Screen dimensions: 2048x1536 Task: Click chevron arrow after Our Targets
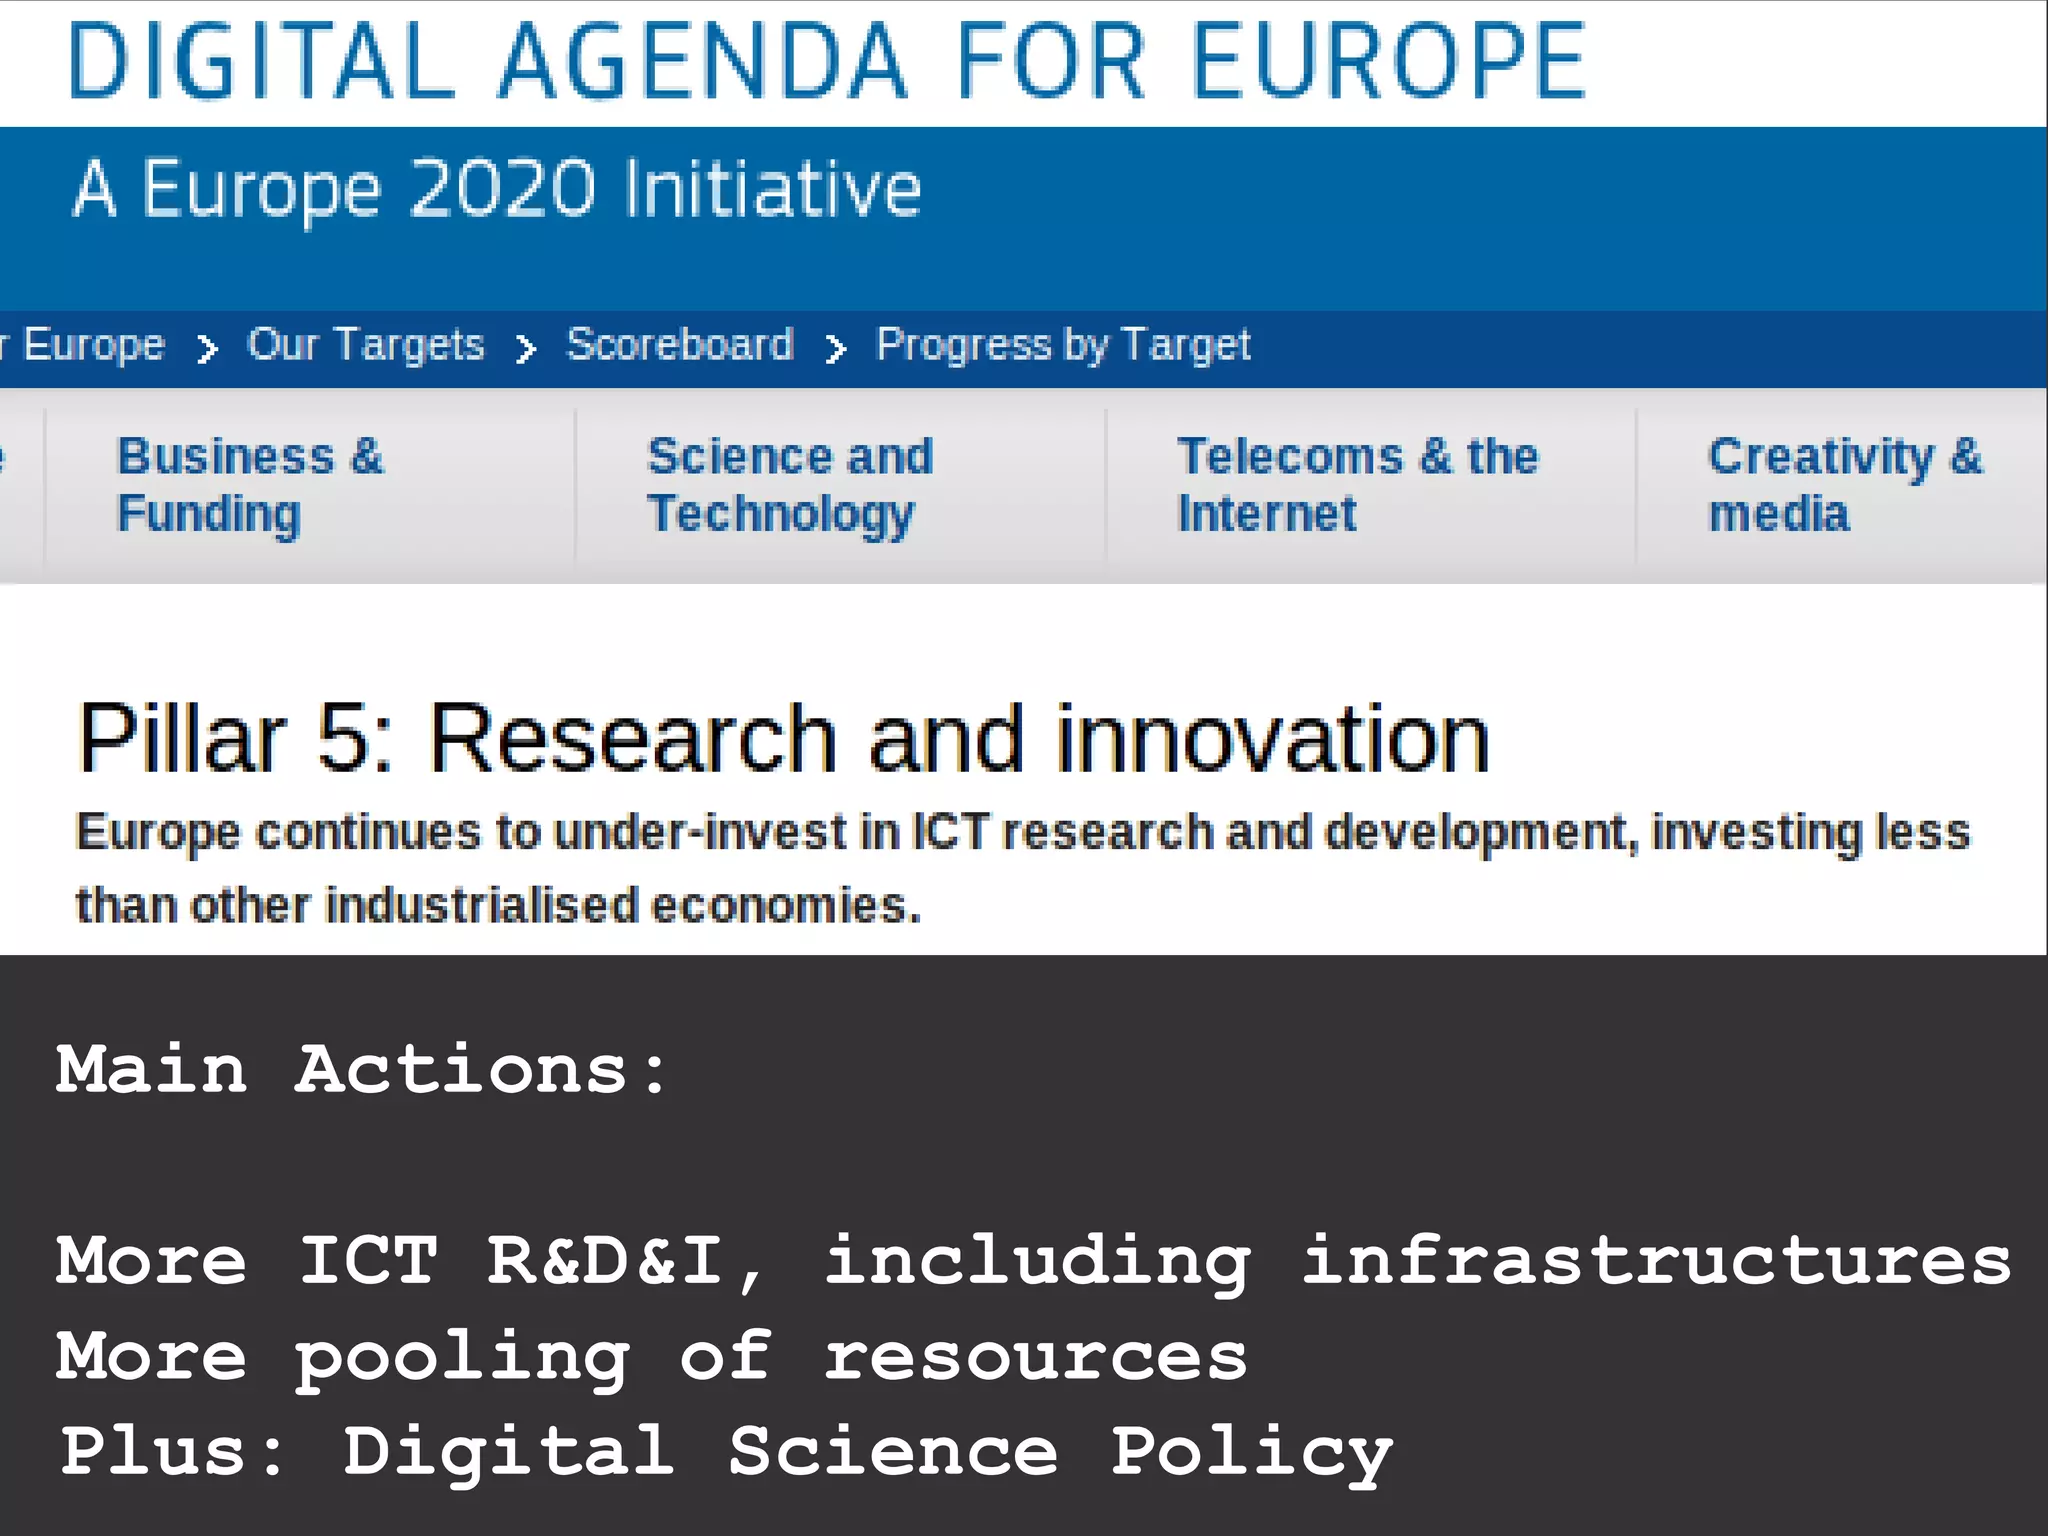click(526, 349)
